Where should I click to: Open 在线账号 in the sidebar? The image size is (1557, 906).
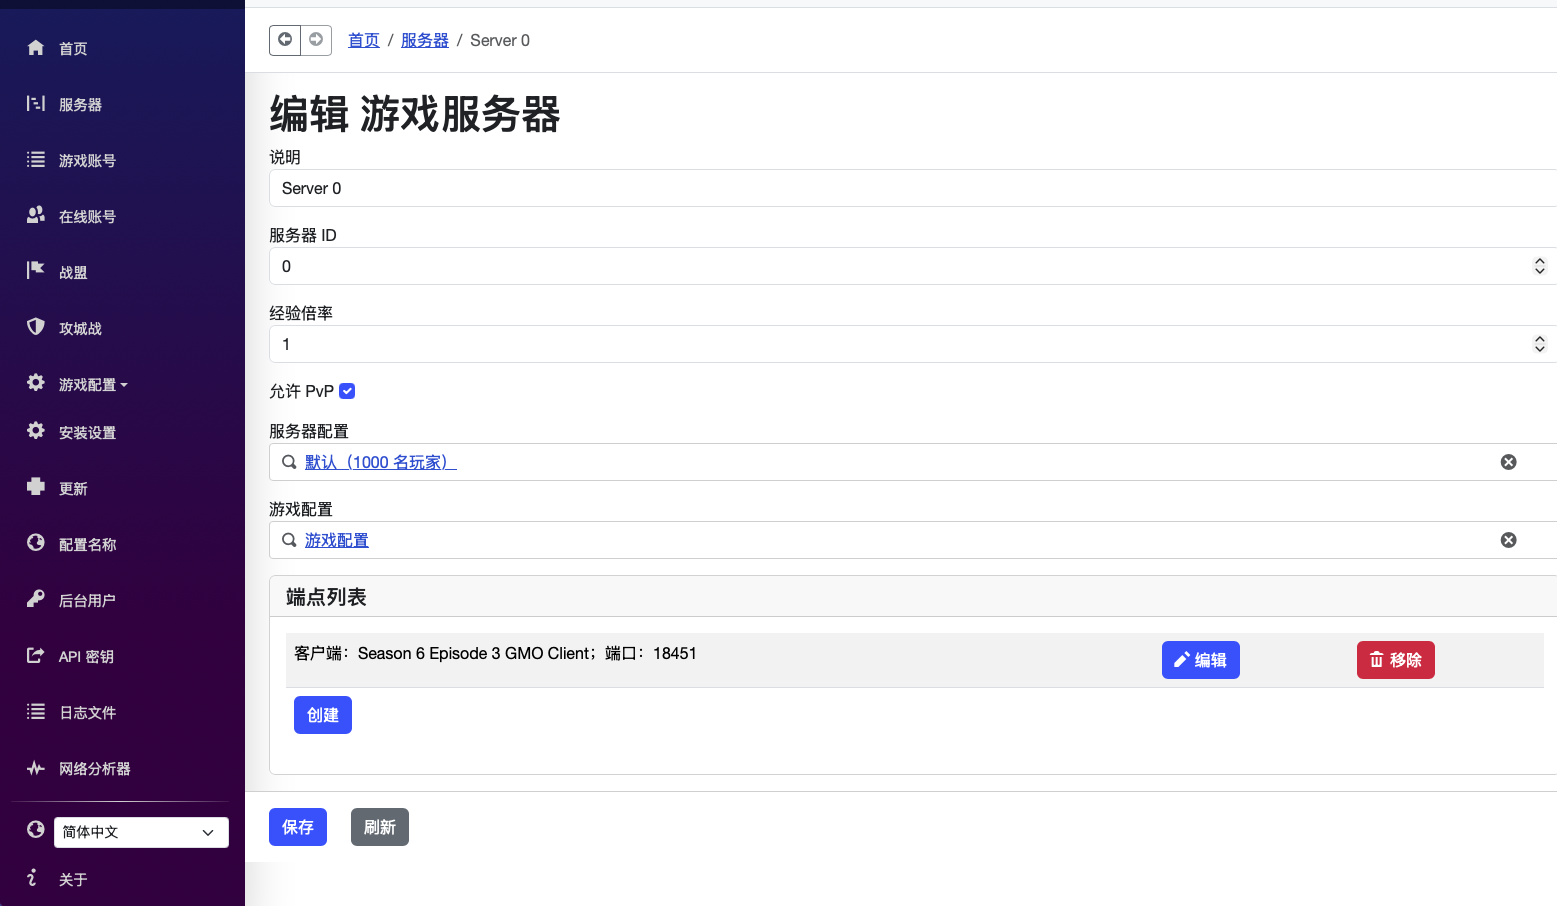click(87, 217)
